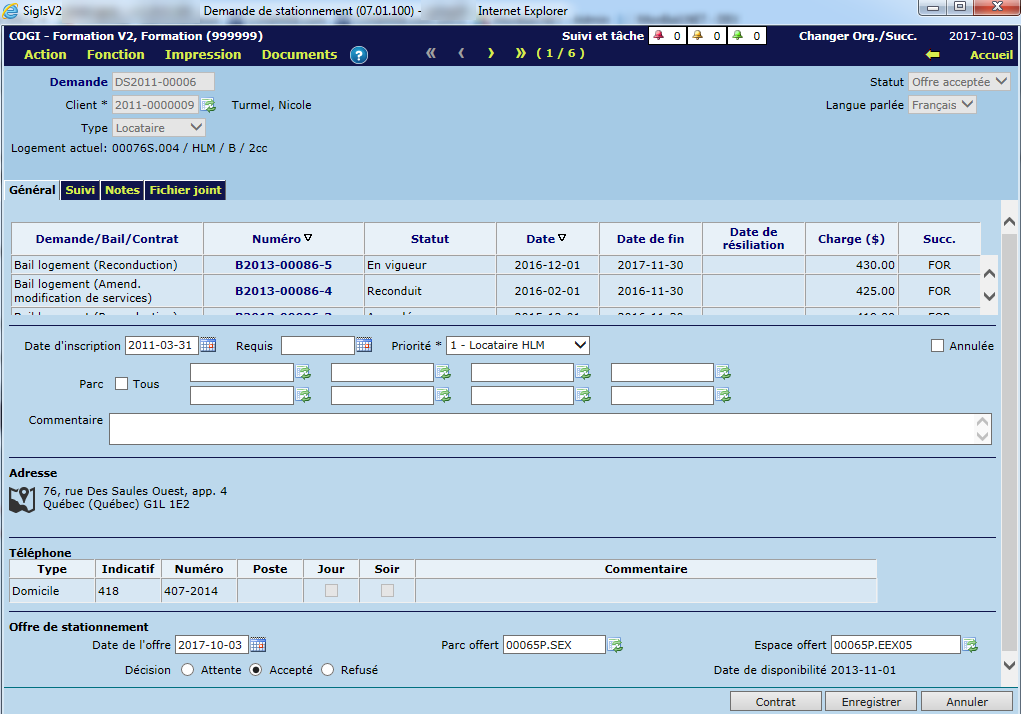
Task: Click the blue help question mark icon
Action: click(x=359, y=55)
